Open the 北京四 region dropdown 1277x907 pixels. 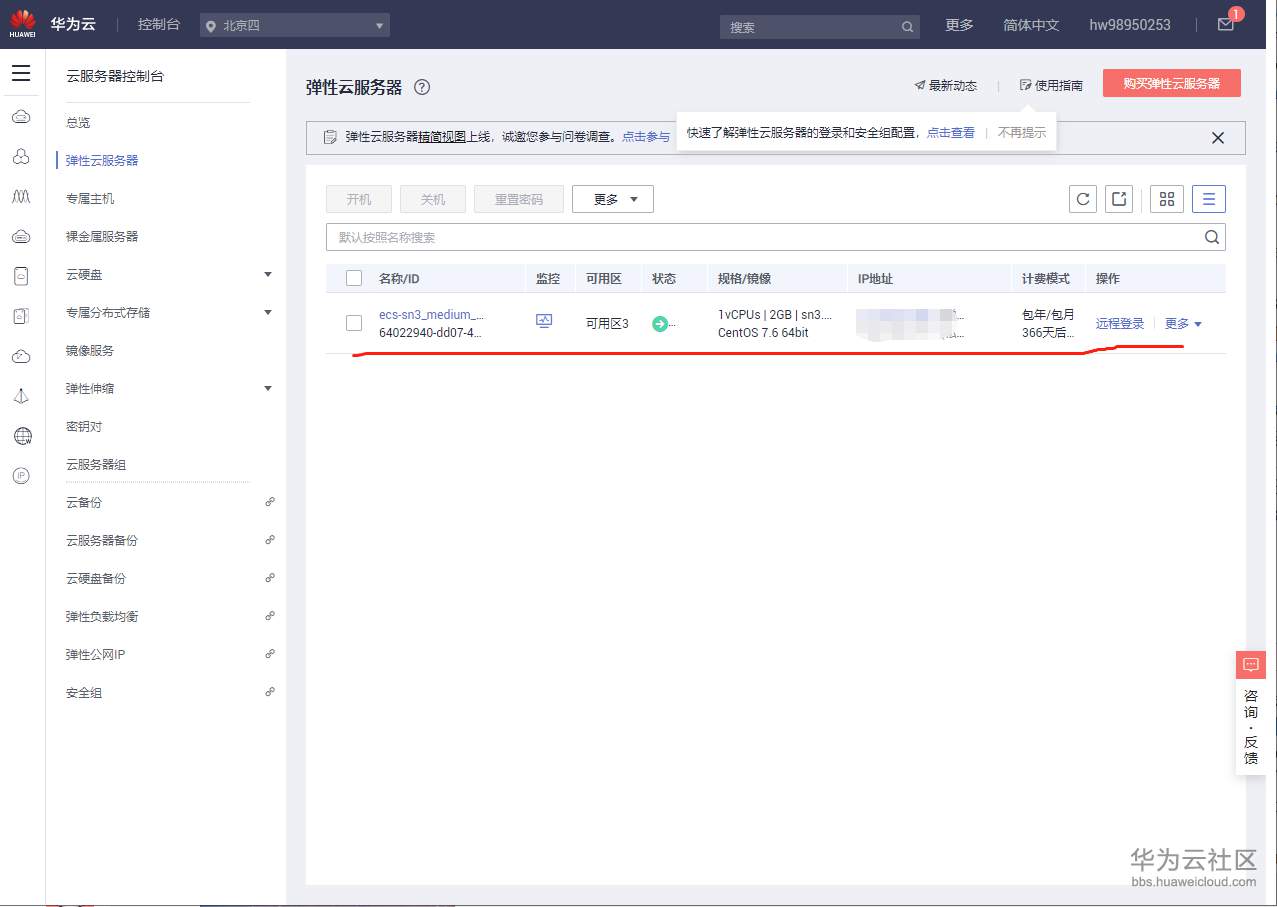pyautogui.click(x=295, y=26)
